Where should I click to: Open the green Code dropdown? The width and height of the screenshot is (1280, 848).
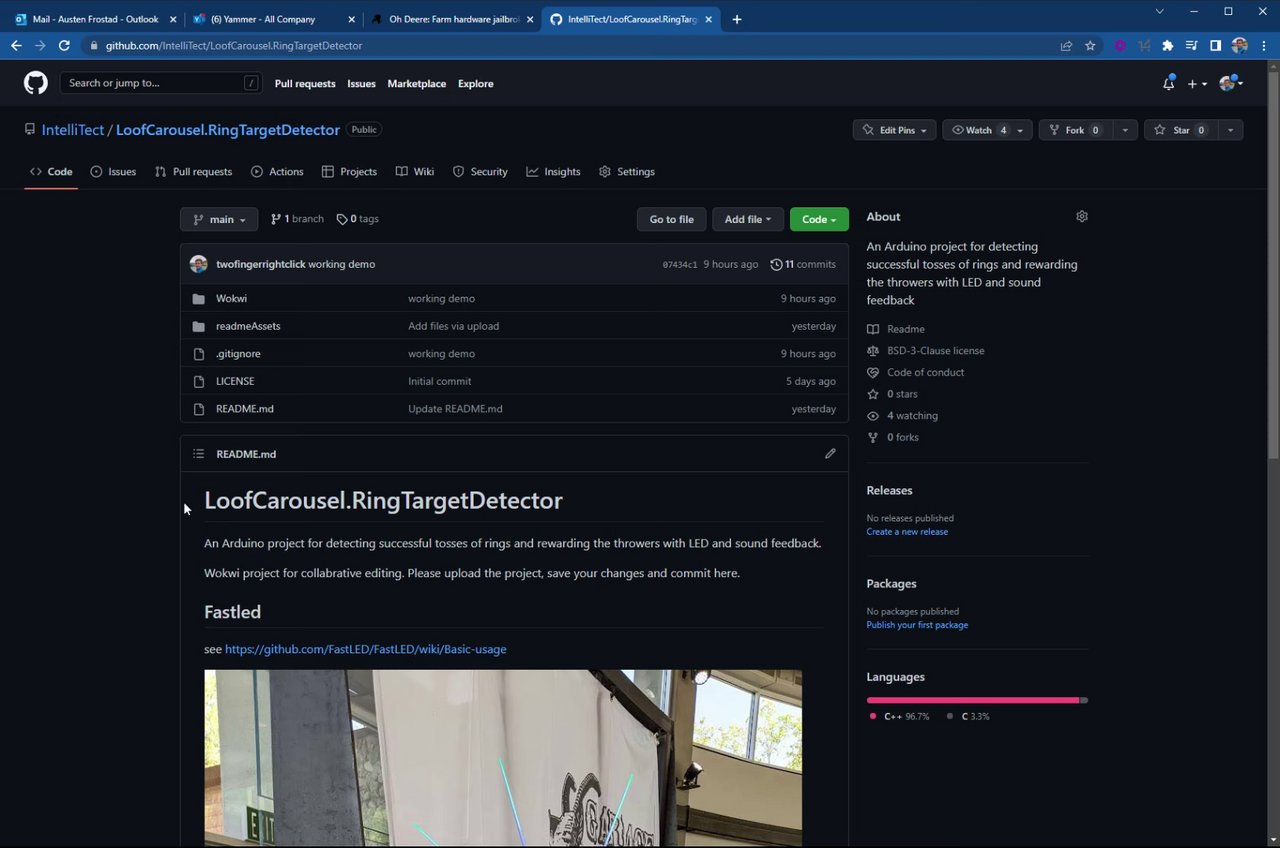(x=819, y=219)
